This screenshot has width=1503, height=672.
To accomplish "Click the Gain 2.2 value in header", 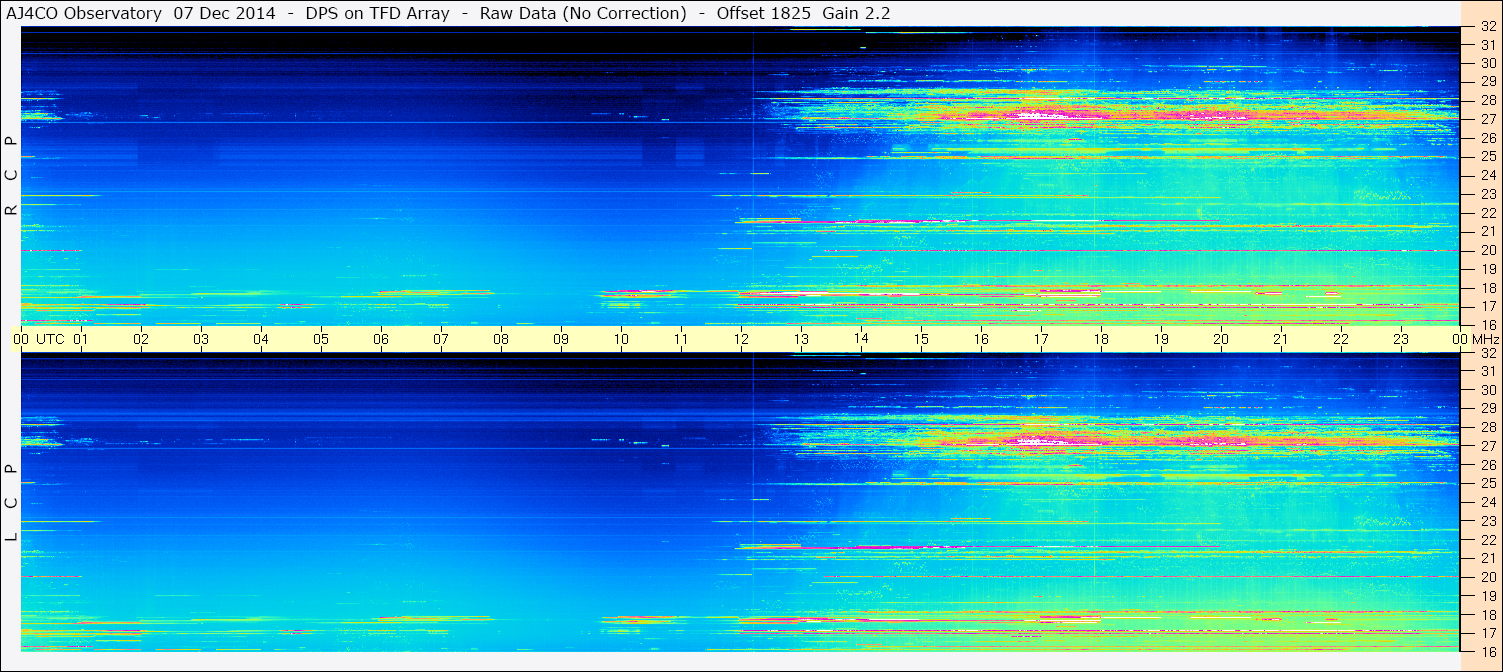I will tap(856, 13).
